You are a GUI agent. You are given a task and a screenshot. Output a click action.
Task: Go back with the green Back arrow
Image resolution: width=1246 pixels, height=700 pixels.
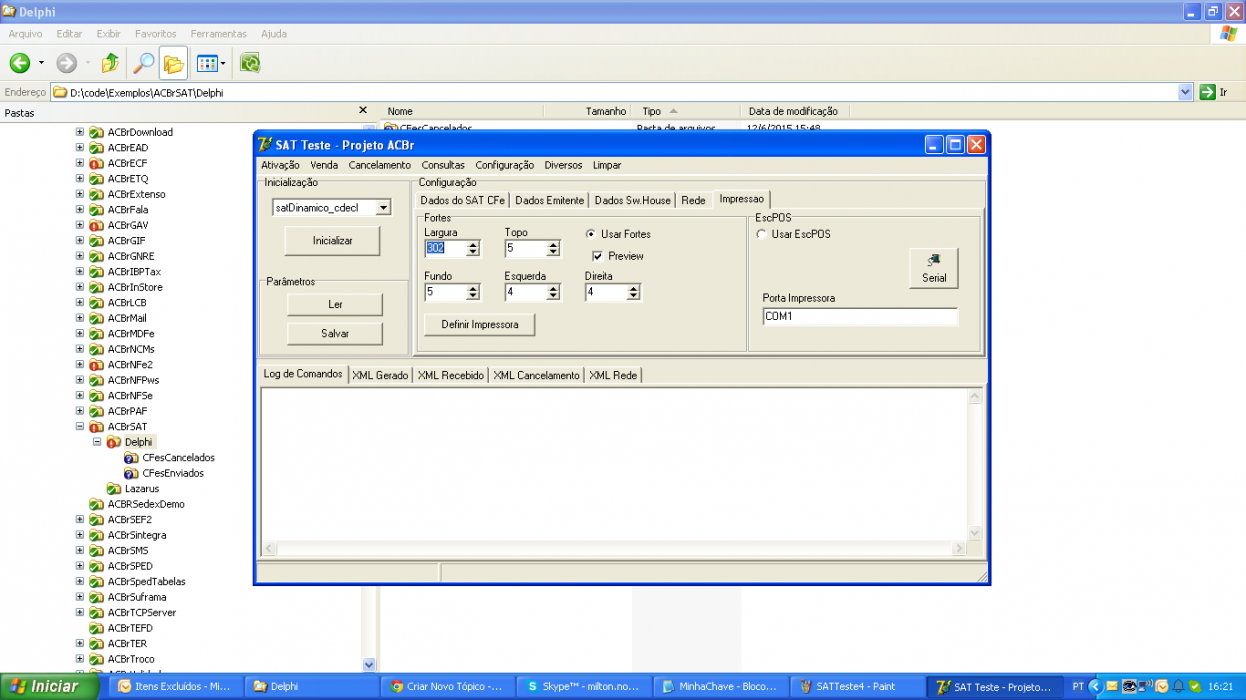pyautogui.click(x=19, y=63)
